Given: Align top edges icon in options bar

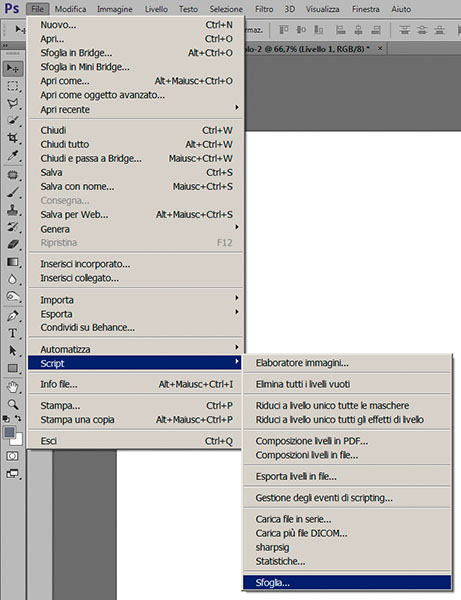Looking at the screenshot, I should pos(283,29).
